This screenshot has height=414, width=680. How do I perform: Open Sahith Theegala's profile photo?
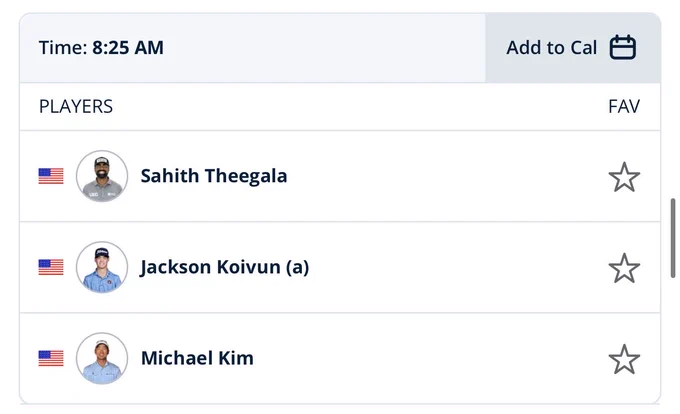[x=102, y=176]
